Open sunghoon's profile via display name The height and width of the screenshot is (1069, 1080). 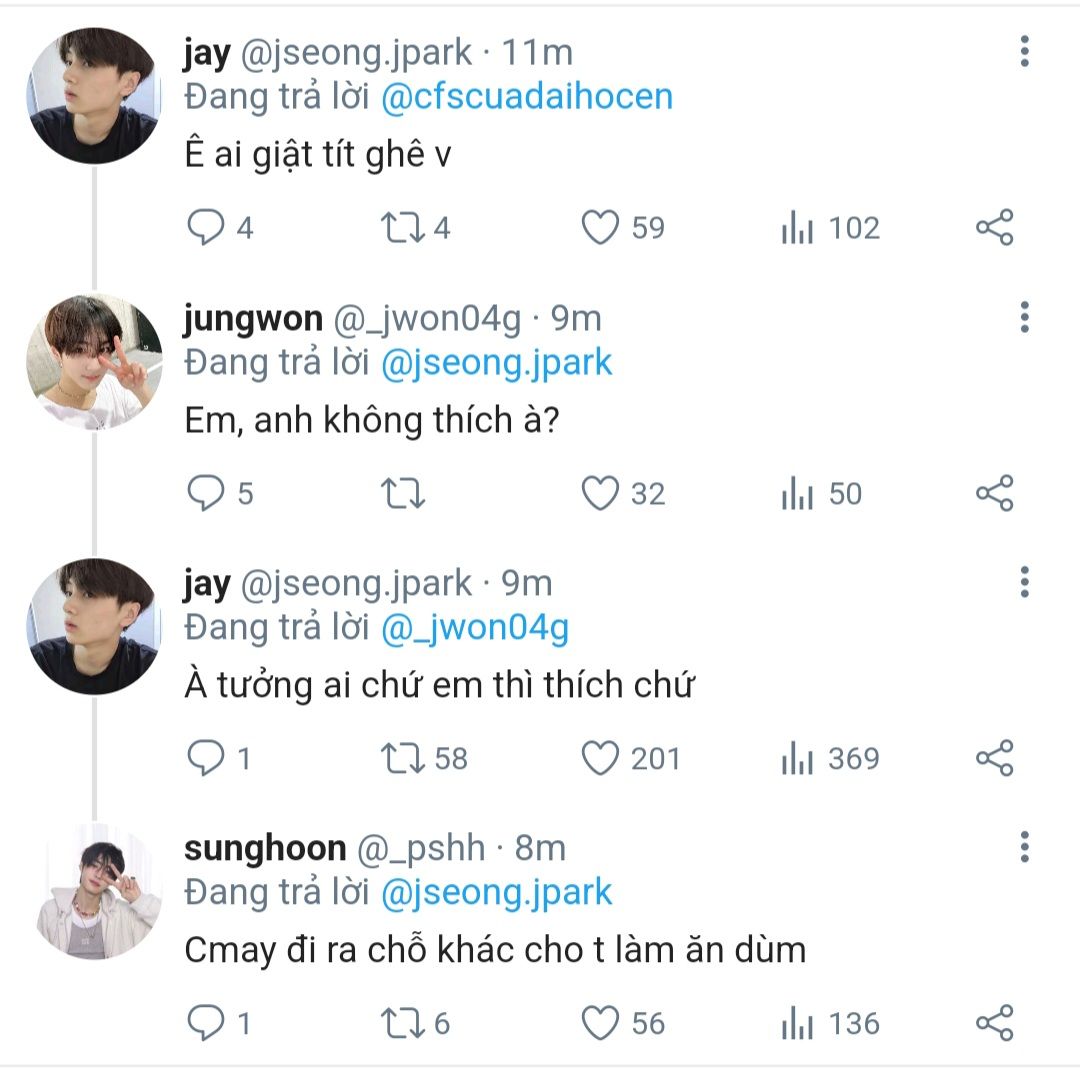(x=265, y=847)
